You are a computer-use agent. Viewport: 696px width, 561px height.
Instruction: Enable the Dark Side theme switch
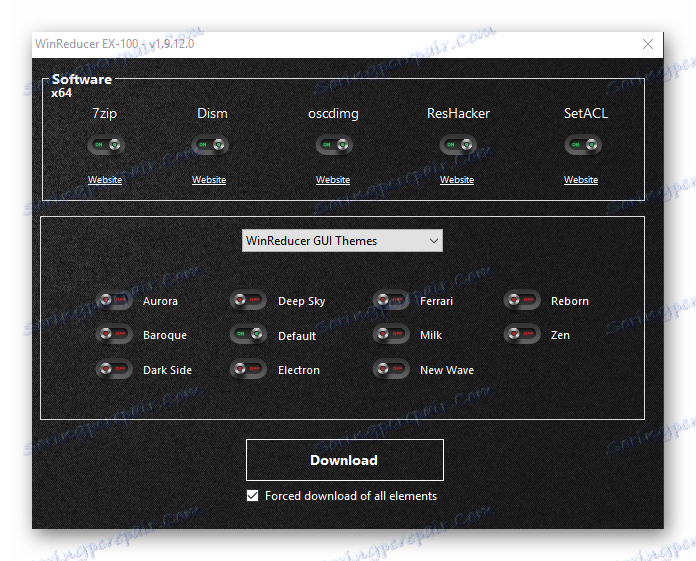[114, 369]
